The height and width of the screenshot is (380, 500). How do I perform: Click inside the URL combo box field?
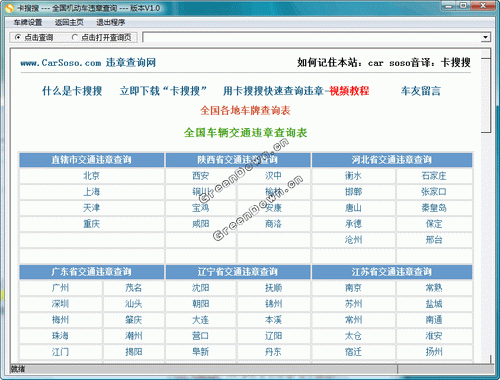(x=312, y=37)
